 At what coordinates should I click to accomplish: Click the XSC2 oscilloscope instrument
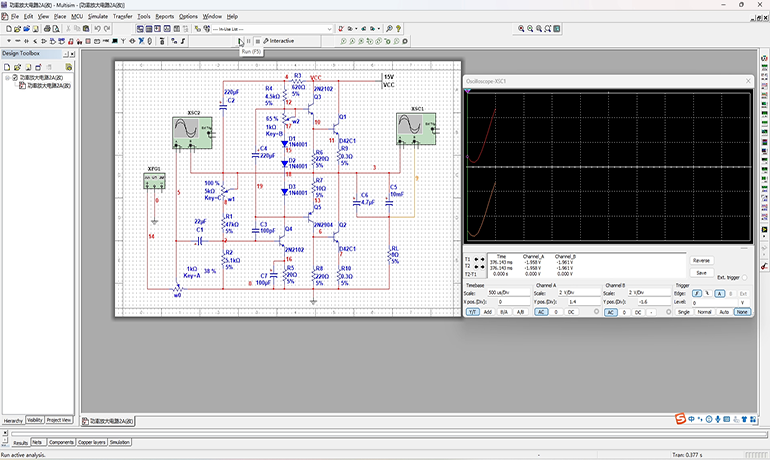(192, 133)
